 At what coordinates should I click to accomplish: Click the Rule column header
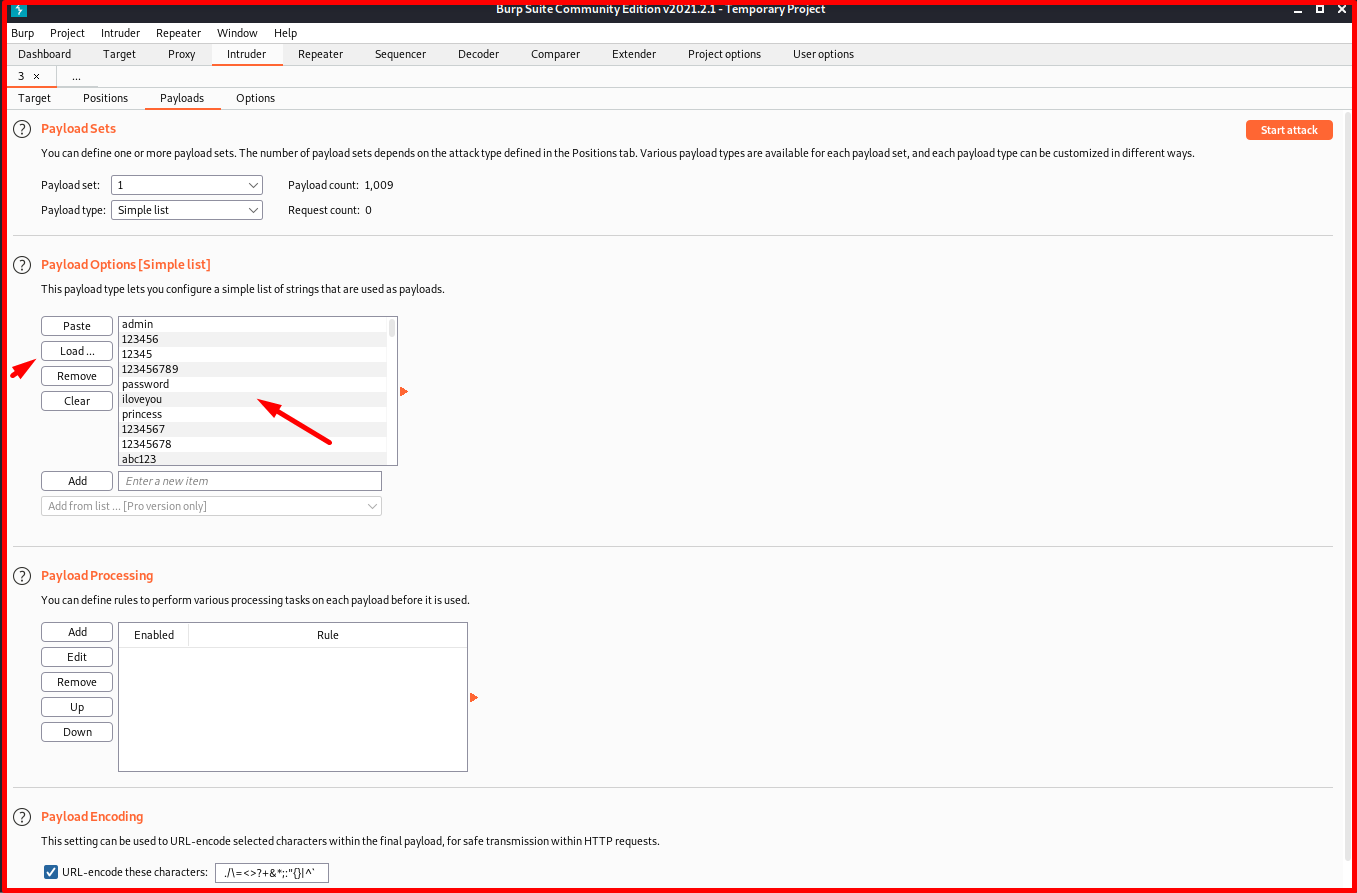tap(328, 635)
